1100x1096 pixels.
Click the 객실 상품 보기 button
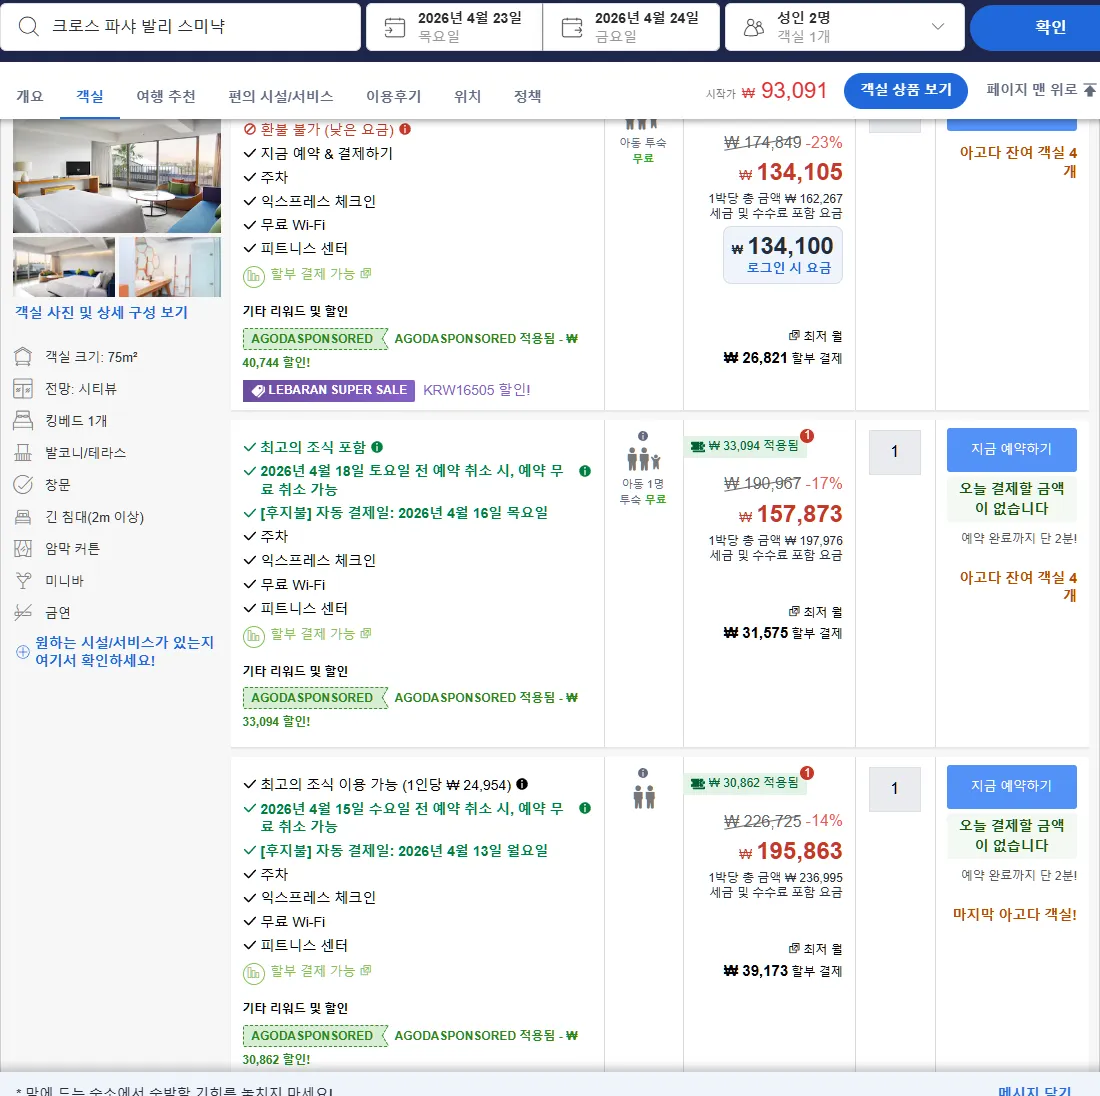[x=906, y=90]
